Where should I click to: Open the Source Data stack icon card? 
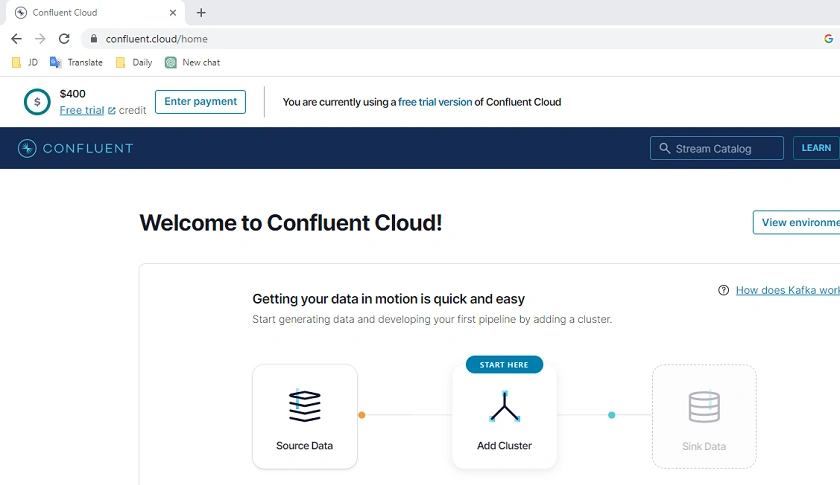tap(305, 416)
